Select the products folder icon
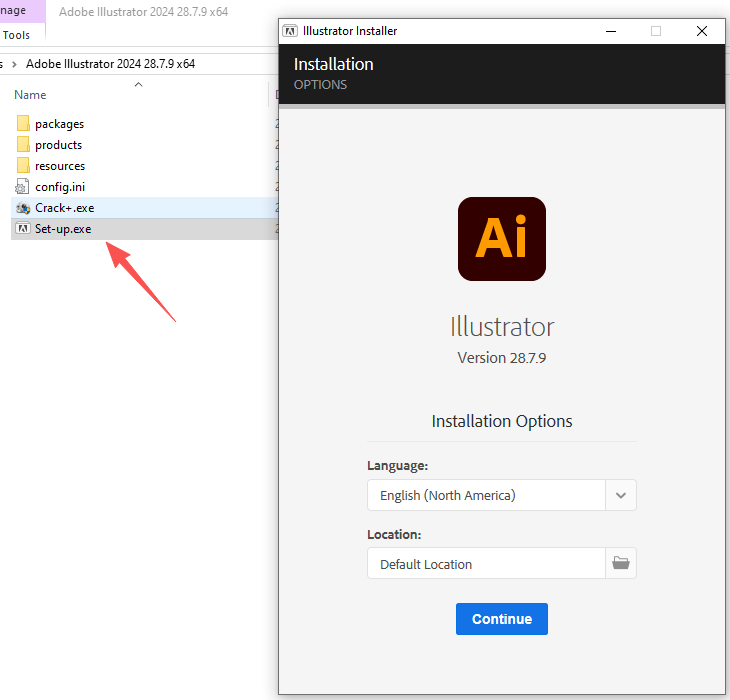Image resolution: width=730 pixels, height=700 pixels. [23, 145]
